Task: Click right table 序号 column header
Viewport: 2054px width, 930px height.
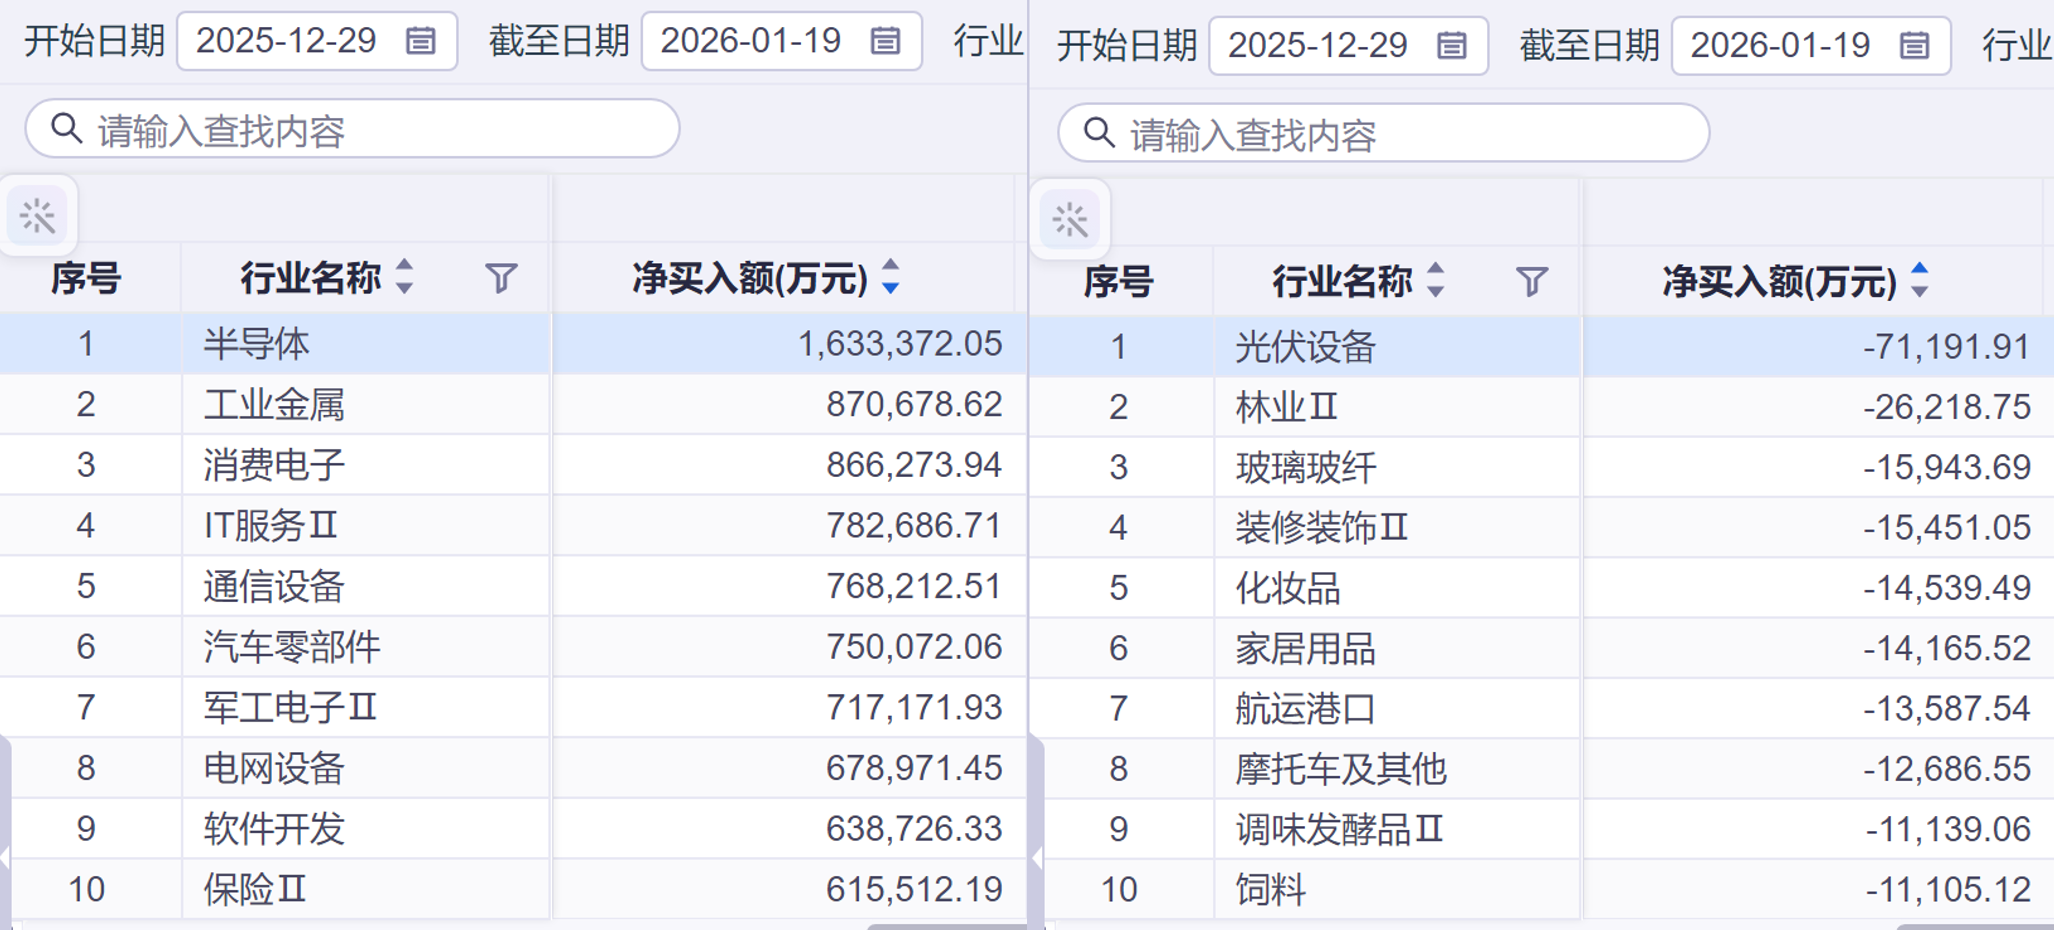Action: coord(1118,282)
